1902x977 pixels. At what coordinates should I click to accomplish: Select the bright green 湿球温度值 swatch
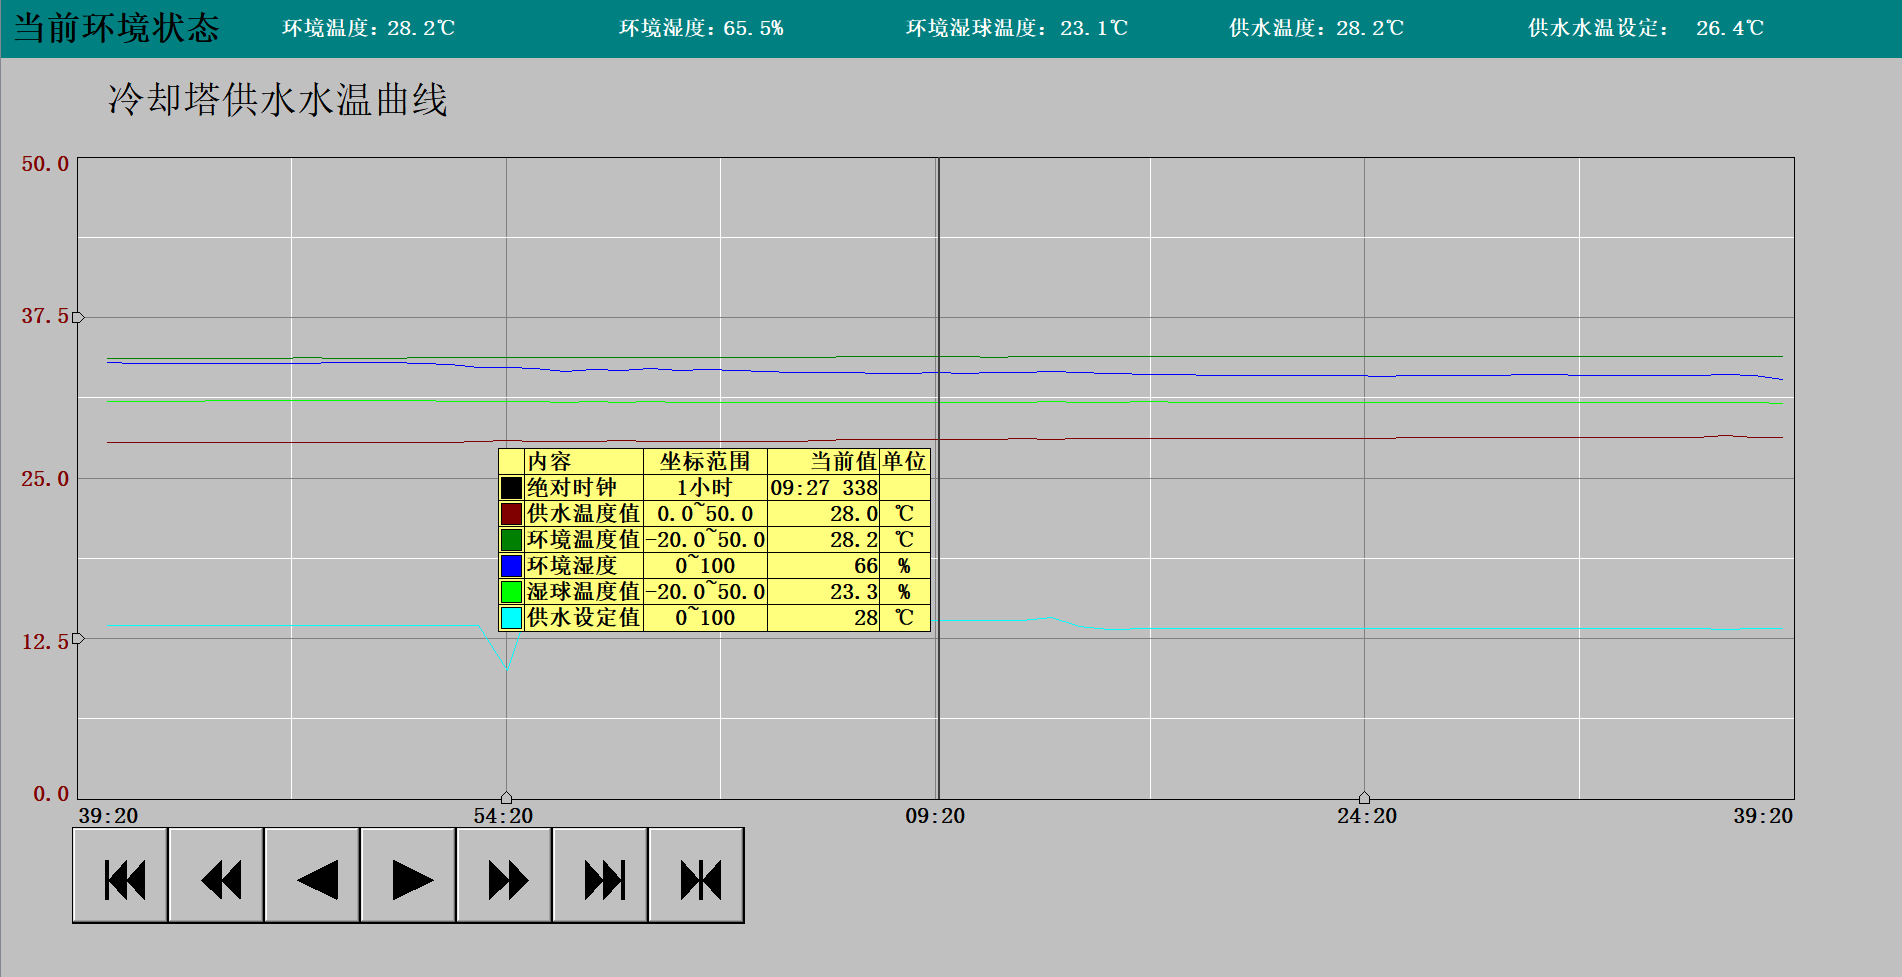(511, 592)
